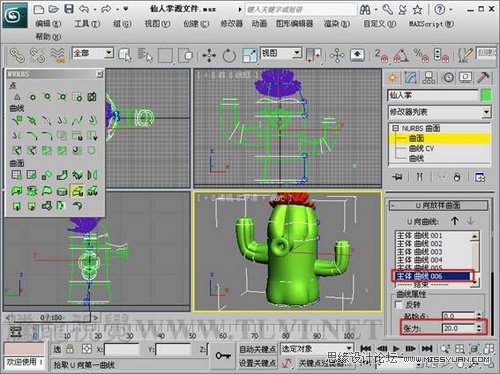The image size is (500, 374).
Task: Switch to the Display panel tab
Action: pos(466,78)
